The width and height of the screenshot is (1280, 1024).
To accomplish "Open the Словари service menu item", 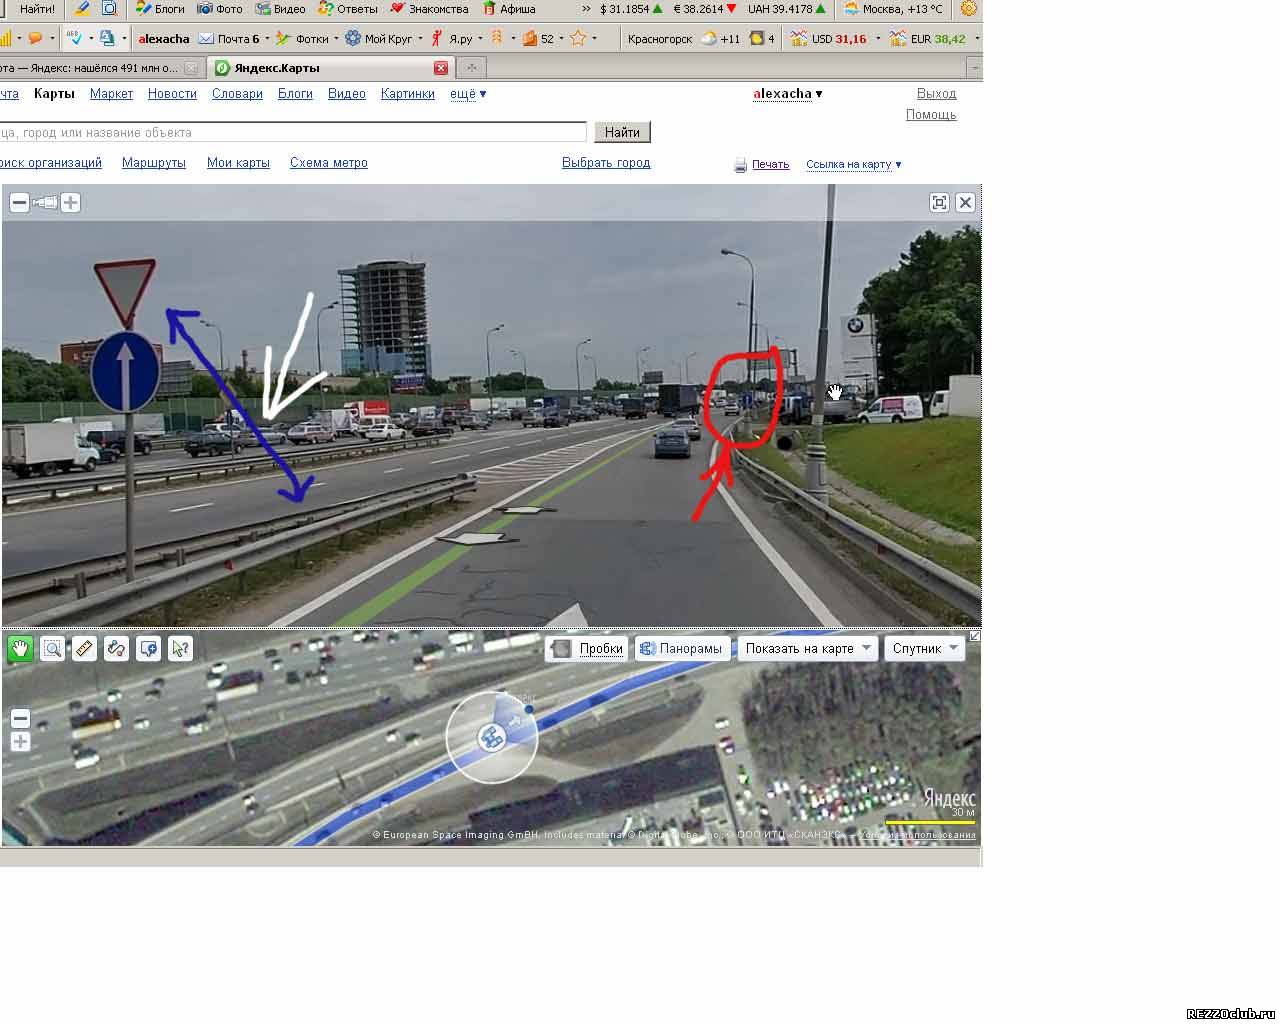I will coord(237,94).
